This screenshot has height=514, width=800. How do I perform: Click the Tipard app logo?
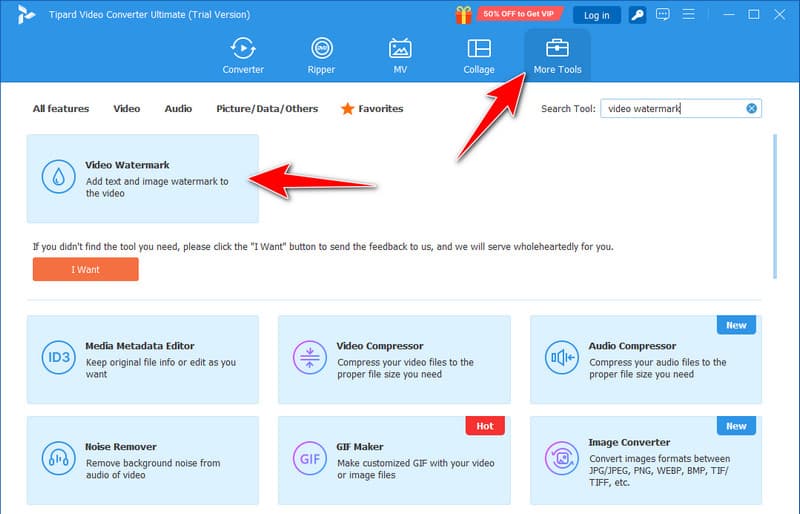tap(26, 14)
